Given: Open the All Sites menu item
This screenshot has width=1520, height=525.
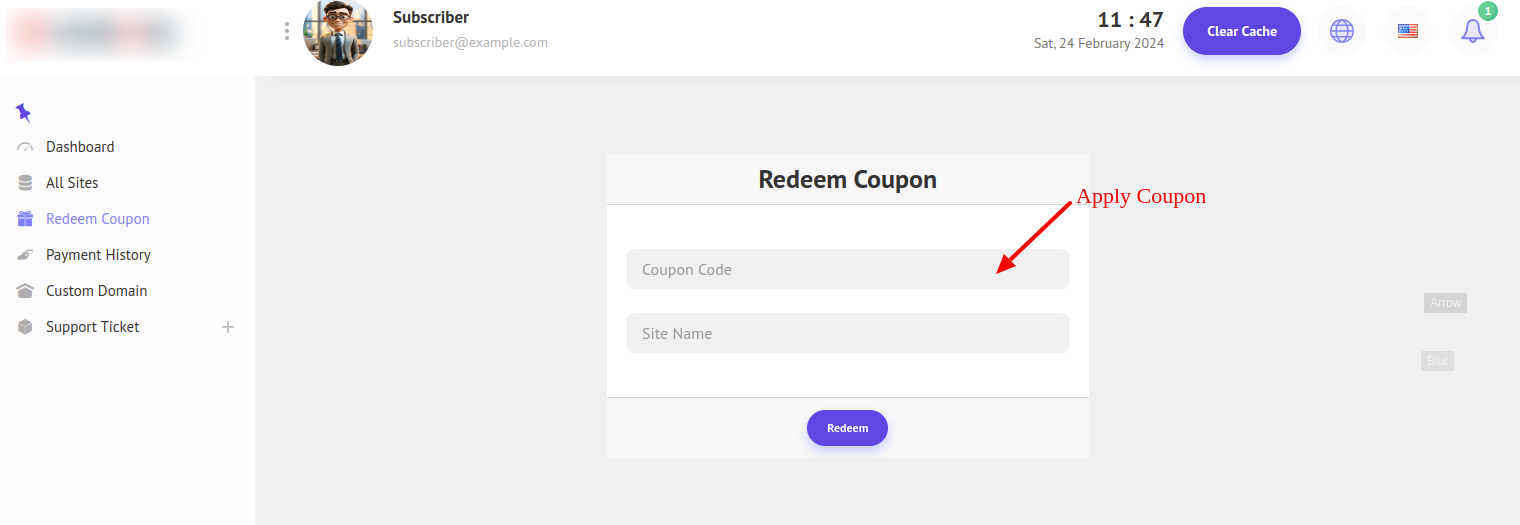Looking at the screenshot, I should pos(72,183).
